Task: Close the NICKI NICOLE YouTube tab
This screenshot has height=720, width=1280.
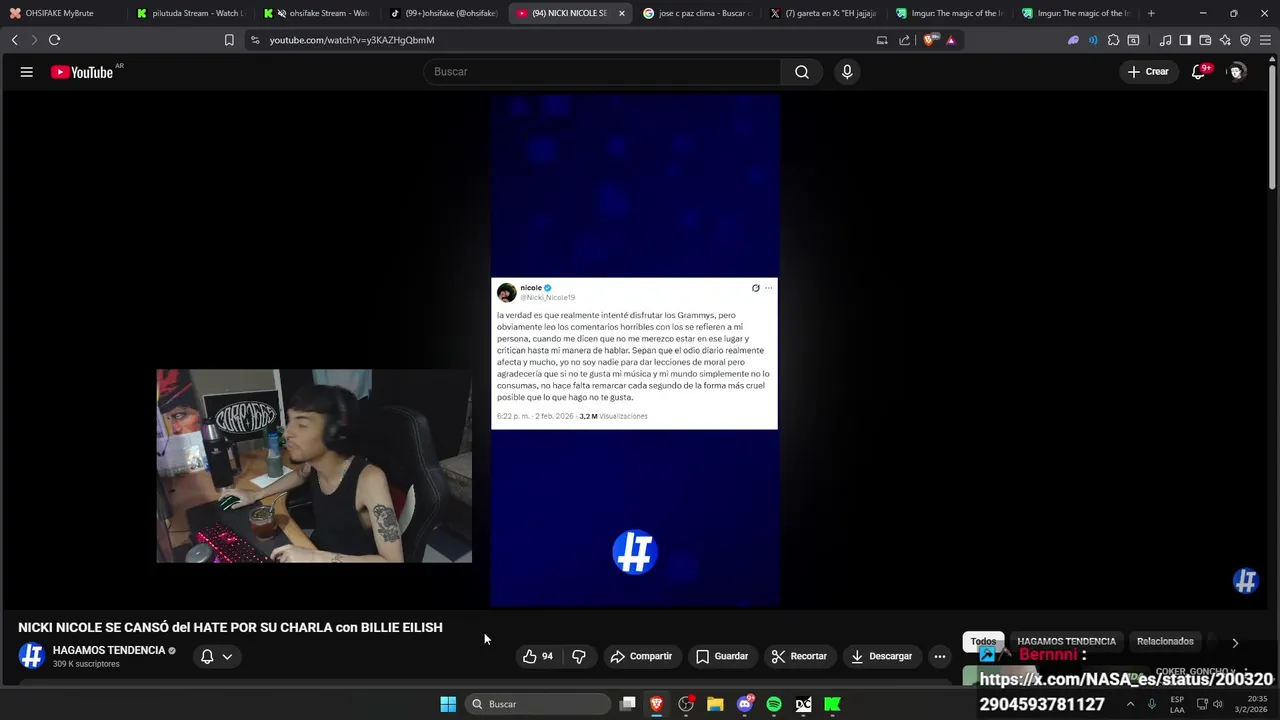Action: (622, 13)
